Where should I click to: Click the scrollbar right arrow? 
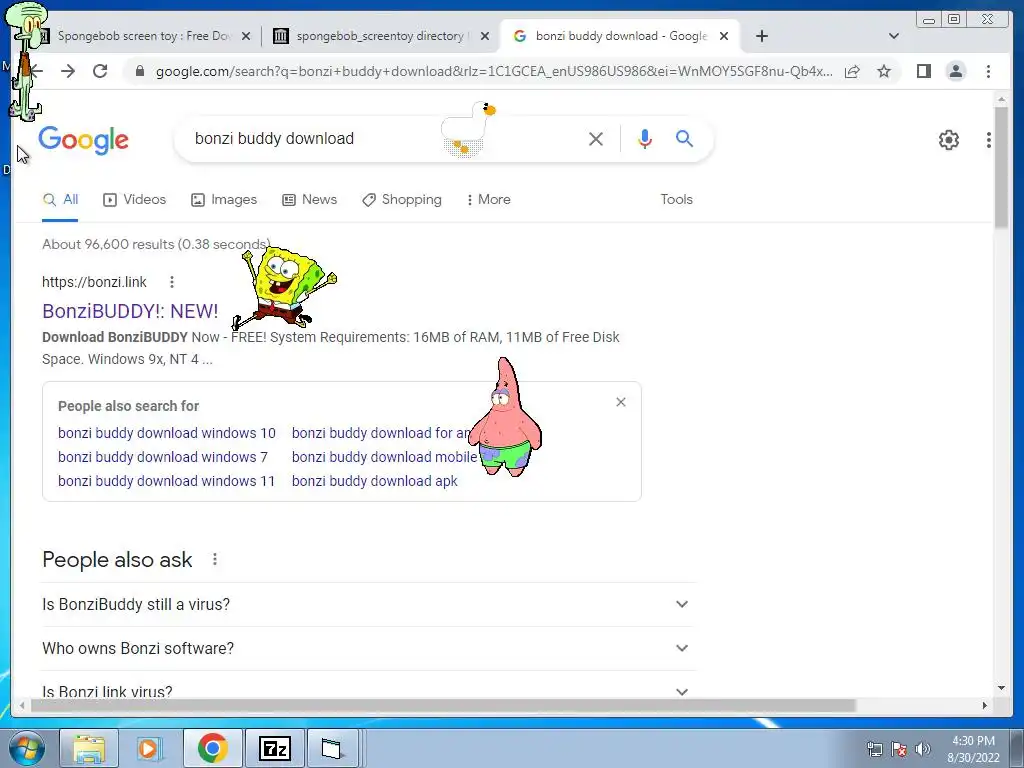coord(985,705)
